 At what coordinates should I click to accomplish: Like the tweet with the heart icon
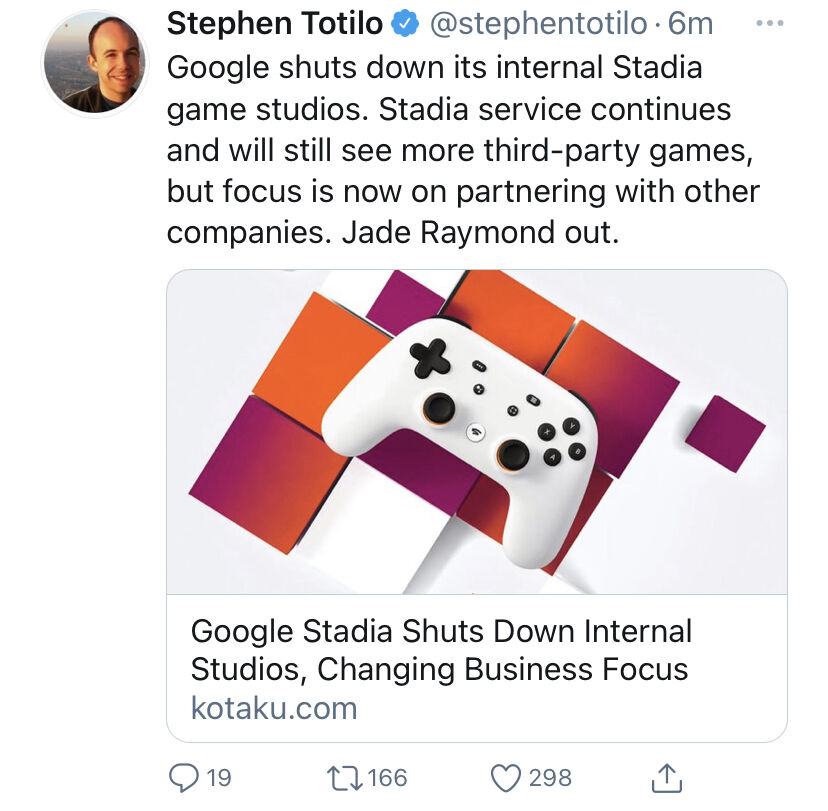tap(505, 777)
